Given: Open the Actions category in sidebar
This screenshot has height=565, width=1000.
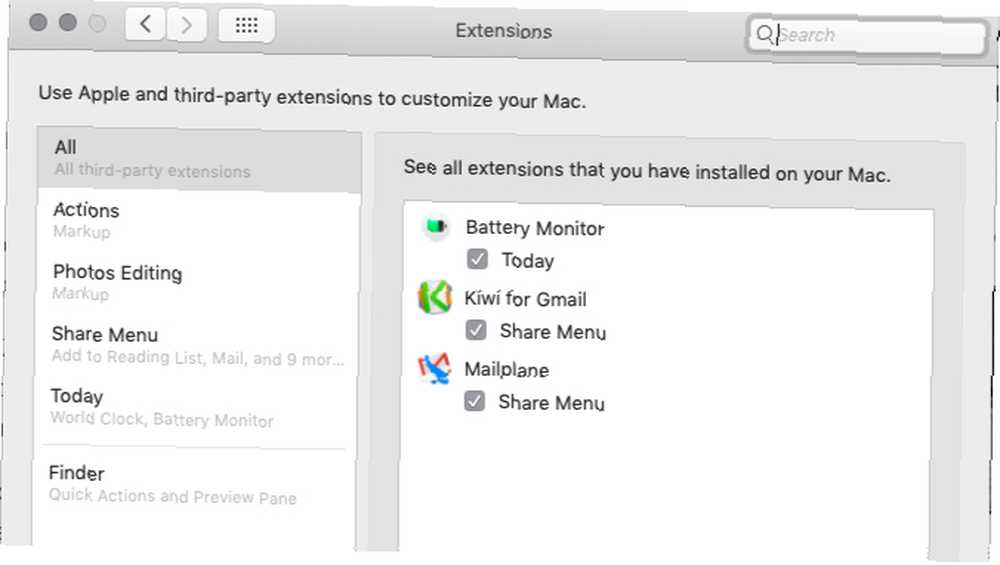Looking at the screenshot, I should [199, 221].
